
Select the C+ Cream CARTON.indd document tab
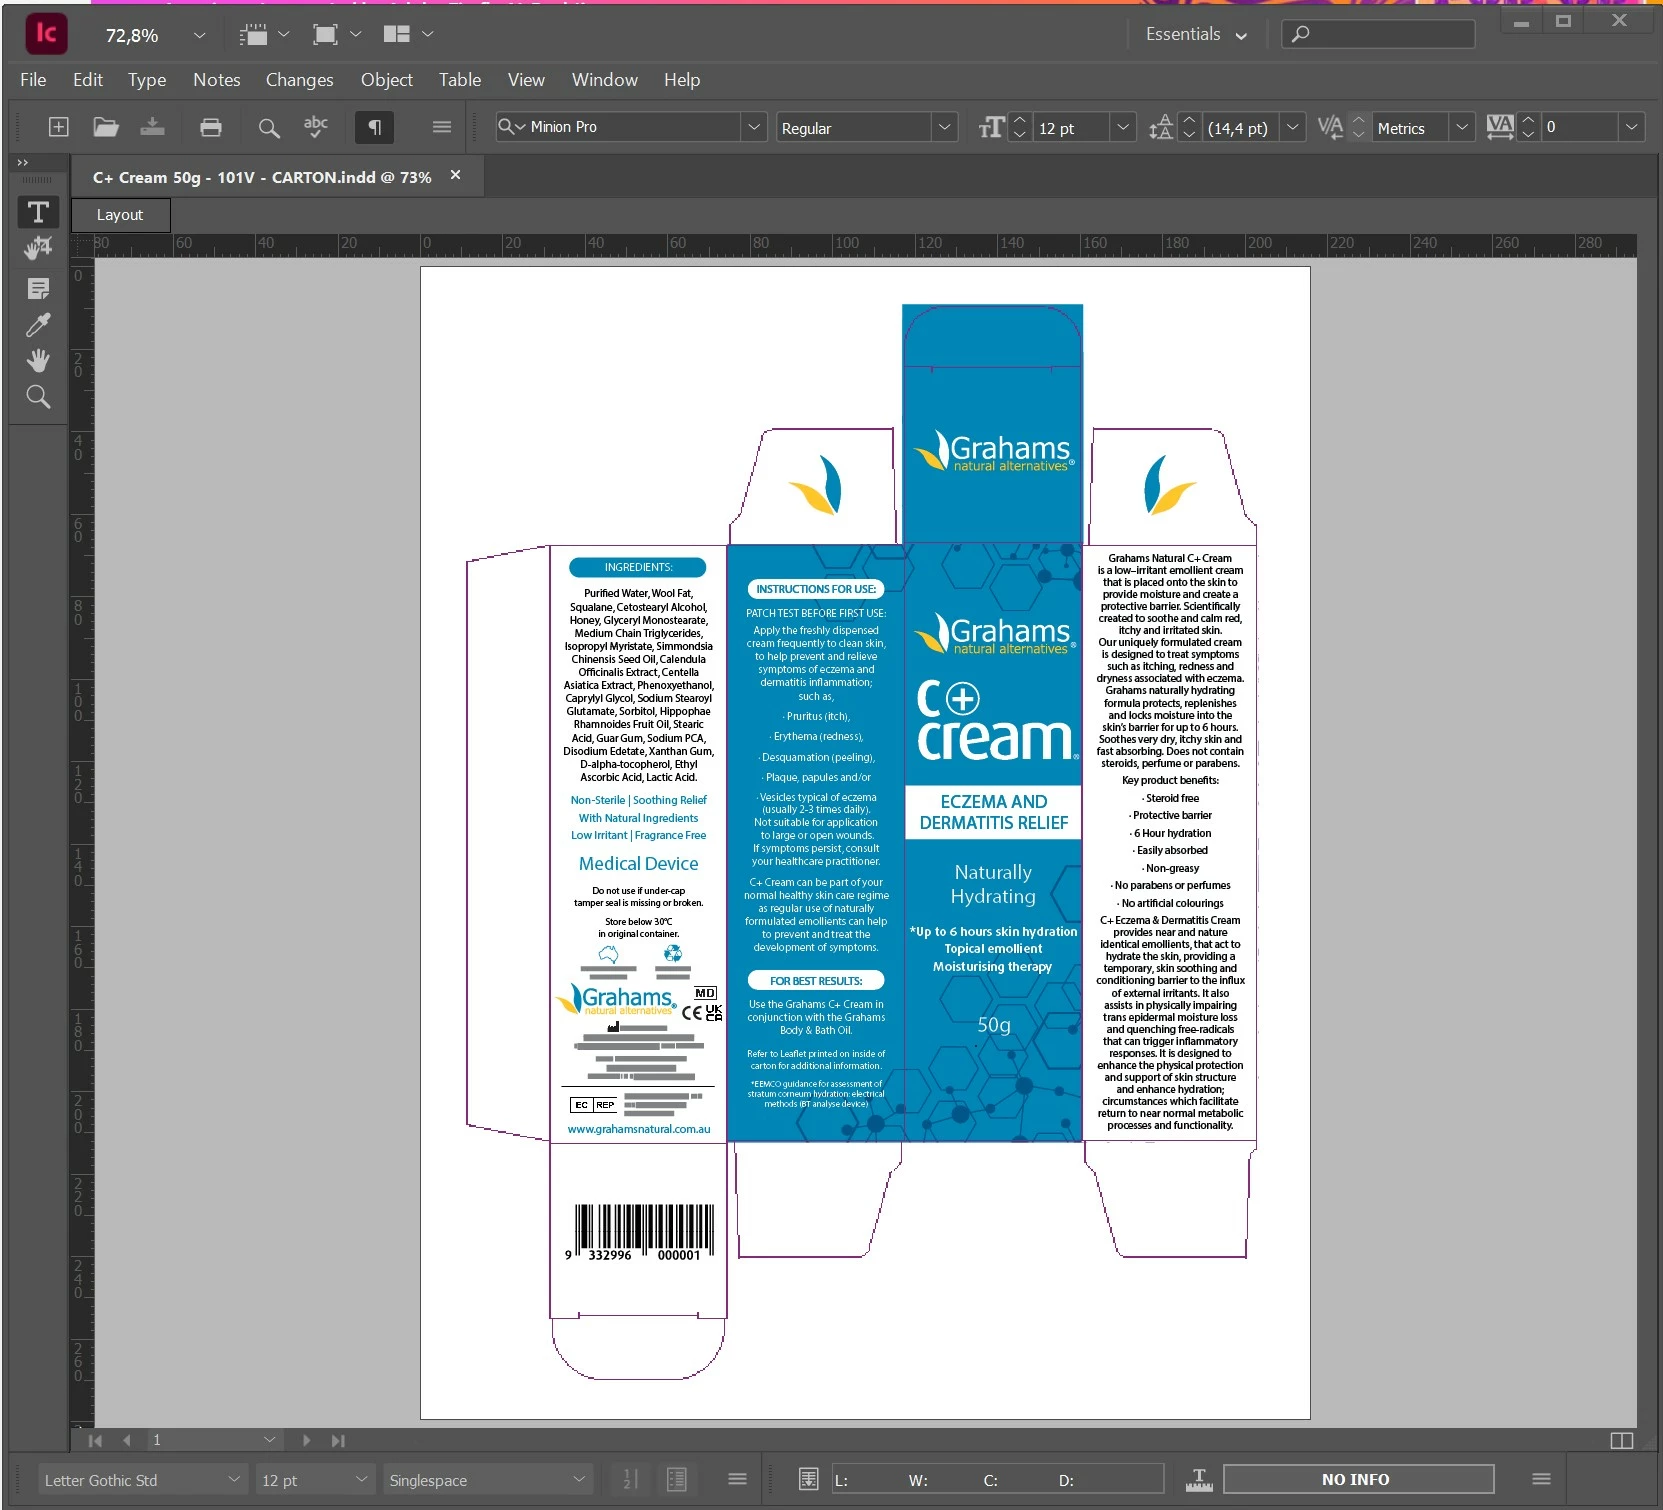[x=262, y=177]
